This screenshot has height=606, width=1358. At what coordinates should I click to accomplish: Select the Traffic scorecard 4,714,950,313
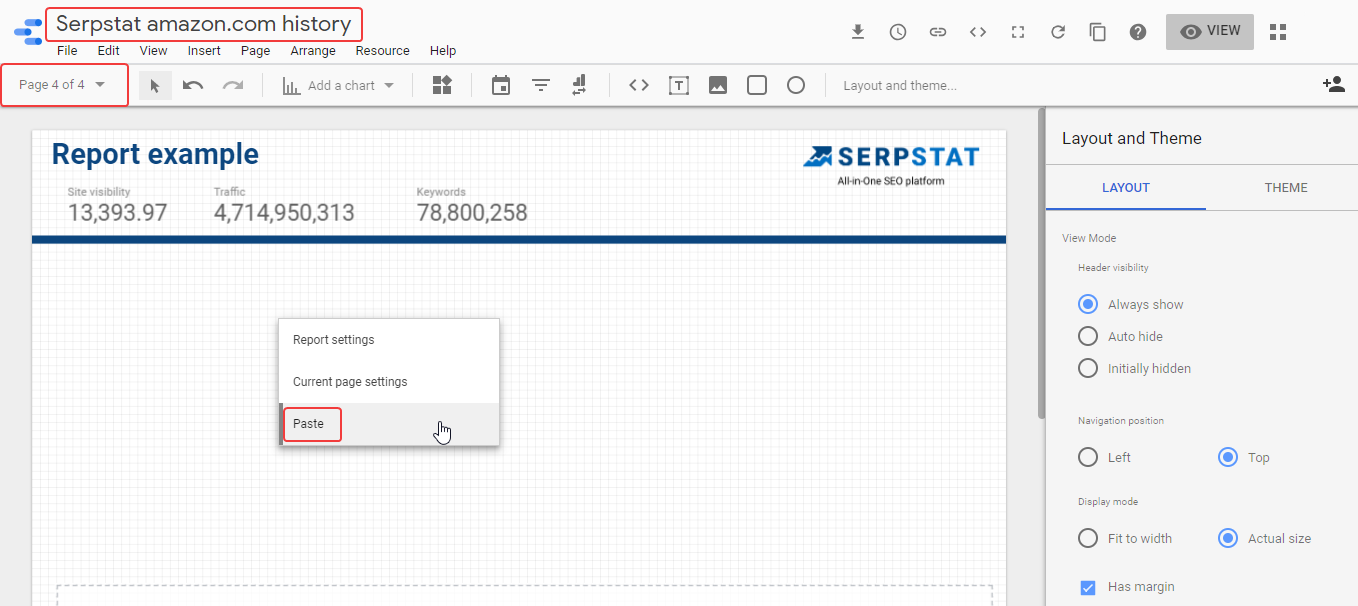284,206
